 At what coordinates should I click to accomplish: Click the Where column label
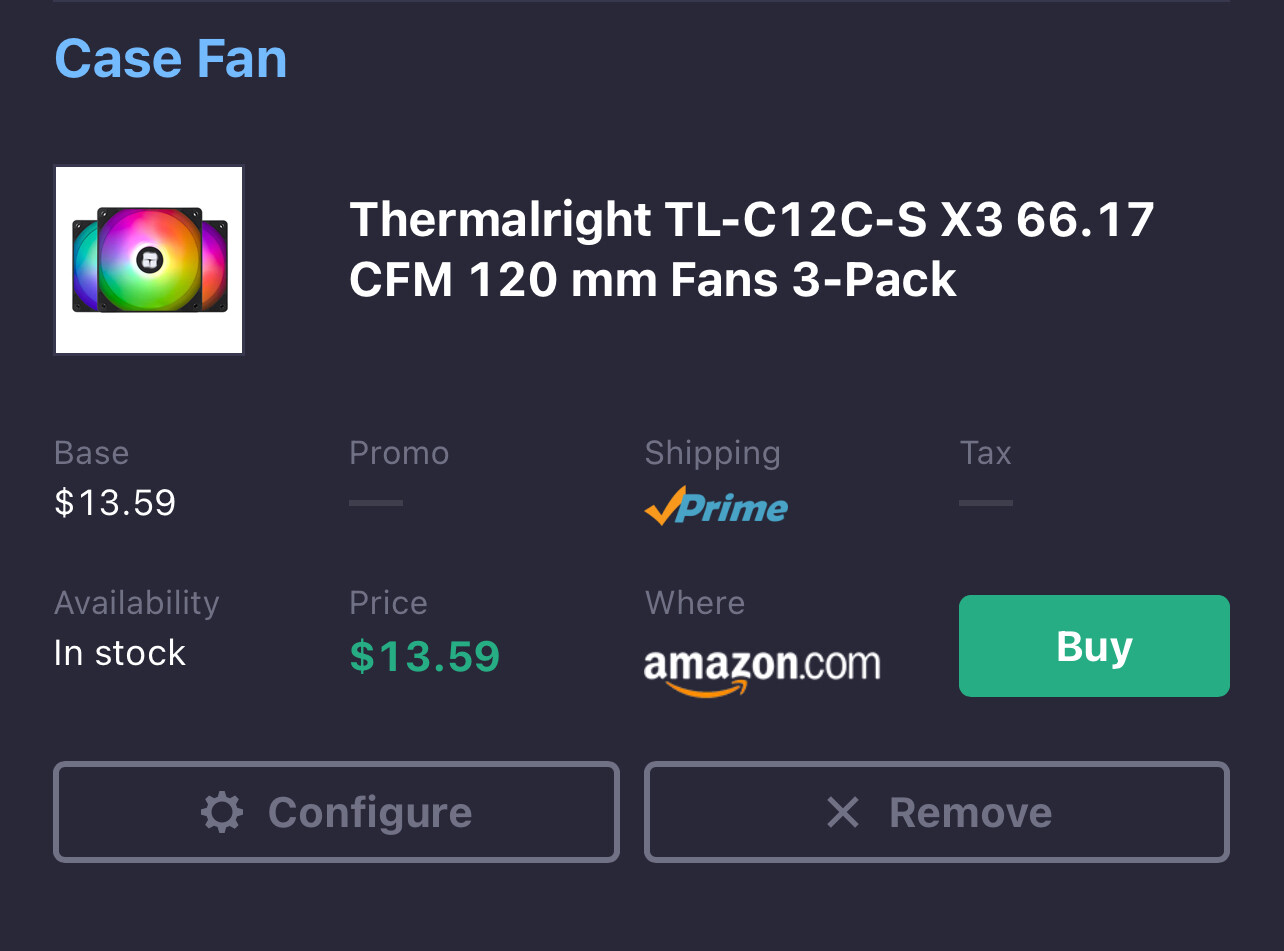coord(695,603)
